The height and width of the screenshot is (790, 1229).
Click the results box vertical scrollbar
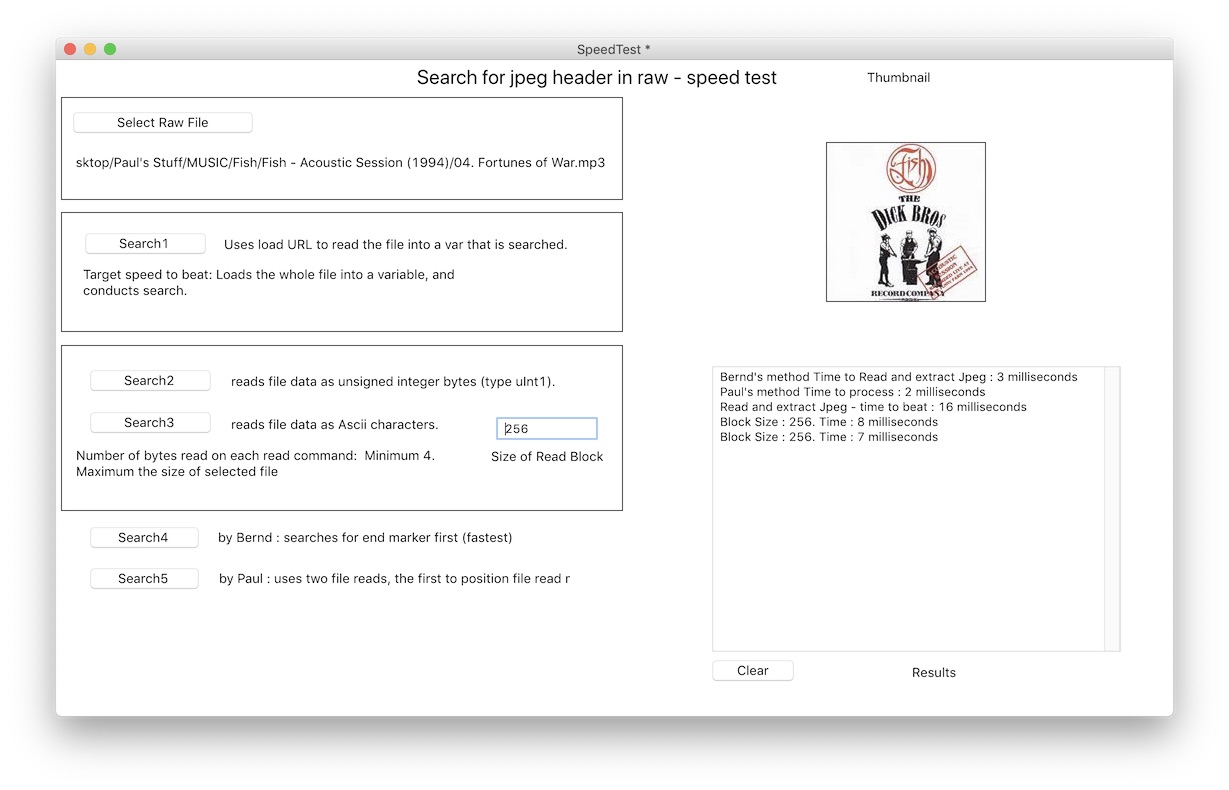(x=1111, y=509)
